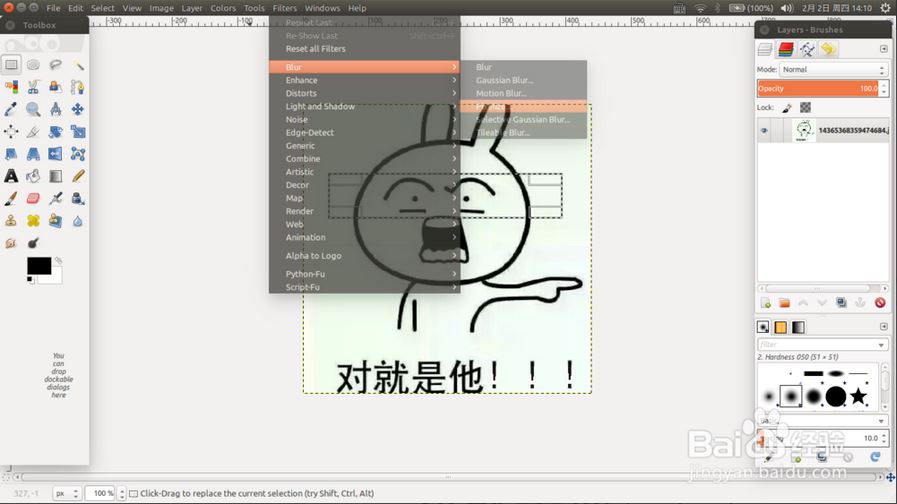Pick the star brush thumbnail
The image size is (897, 504).
tap(858, 396)
